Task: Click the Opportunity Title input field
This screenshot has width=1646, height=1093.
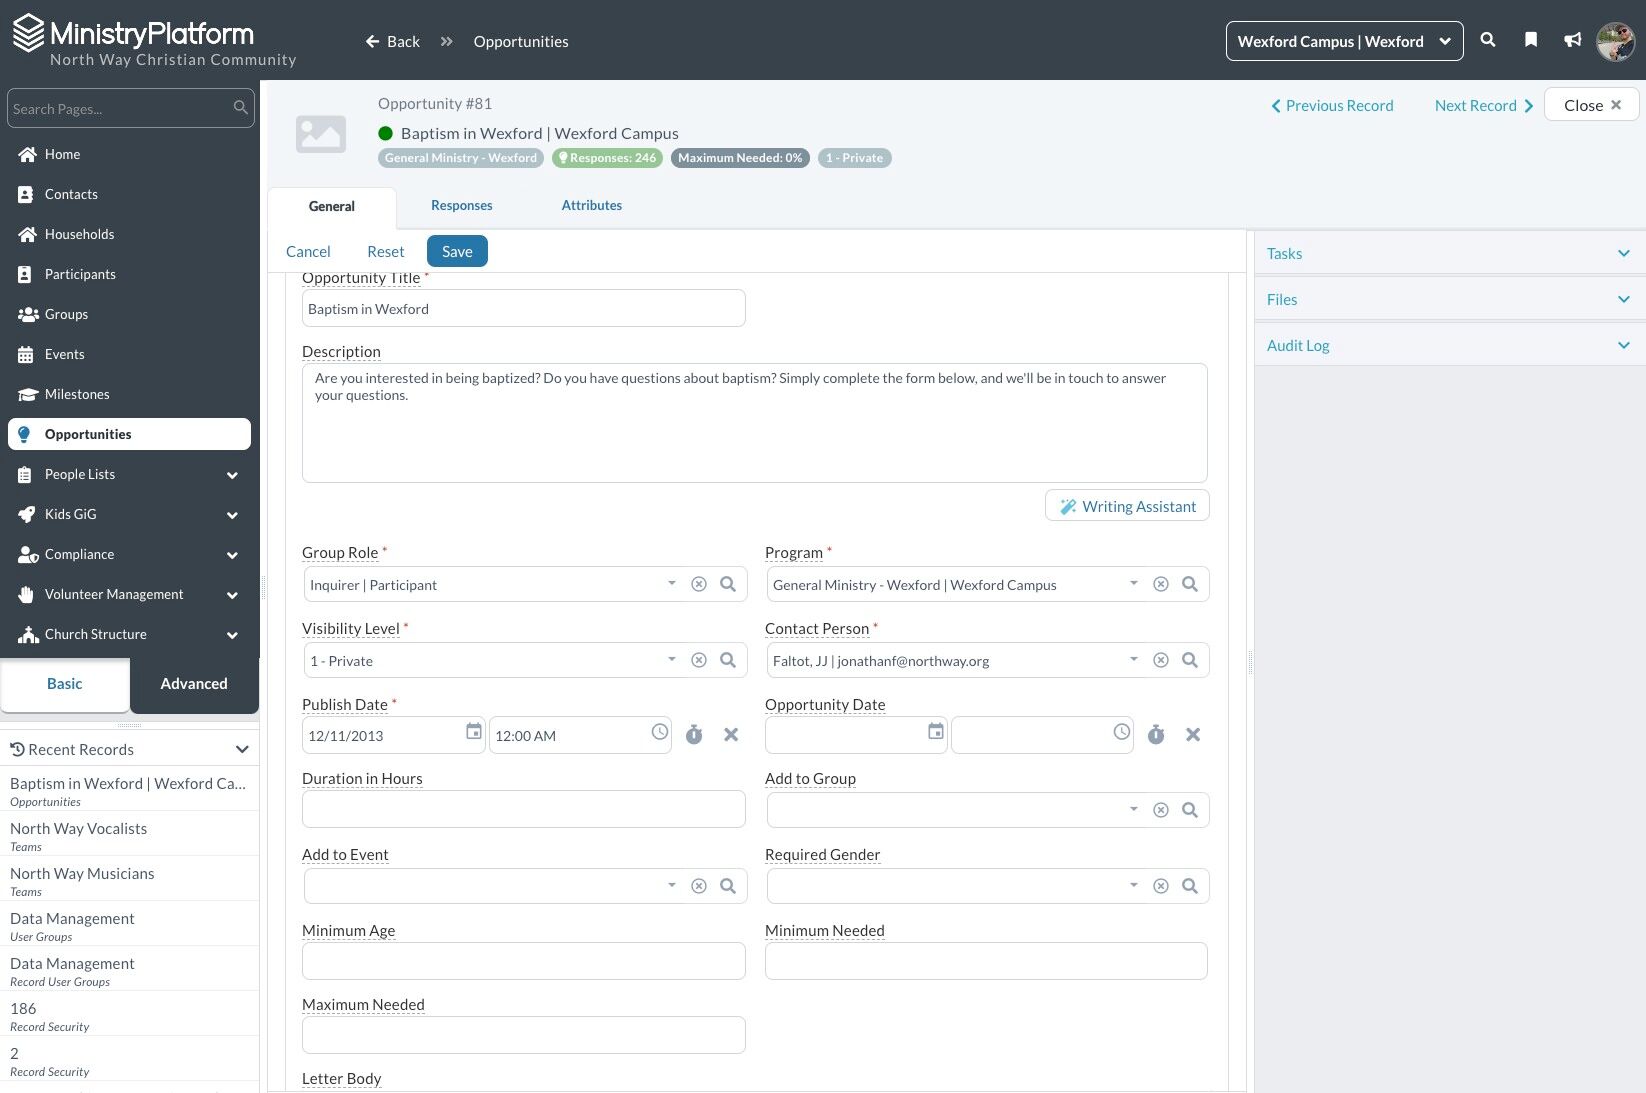Action: 523,308
